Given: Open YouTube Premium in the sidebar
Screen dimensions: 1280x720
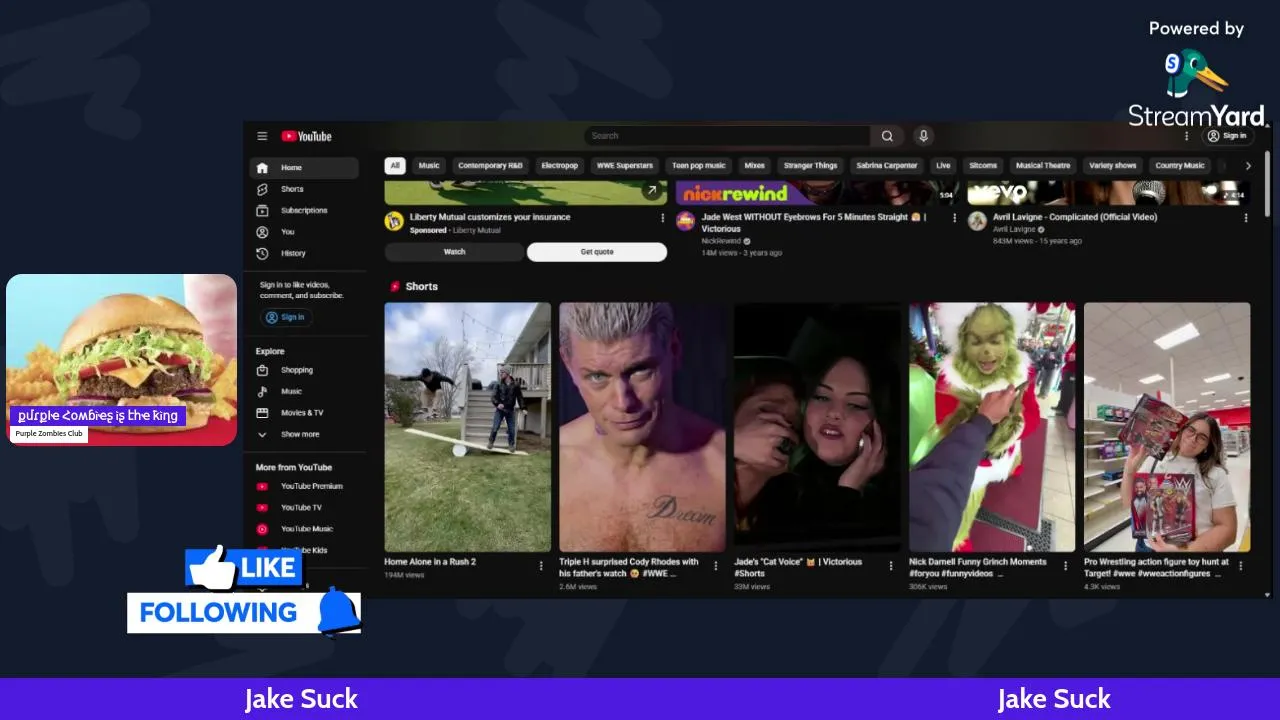Looking at the screenshot, I should [x=304, y=487].
